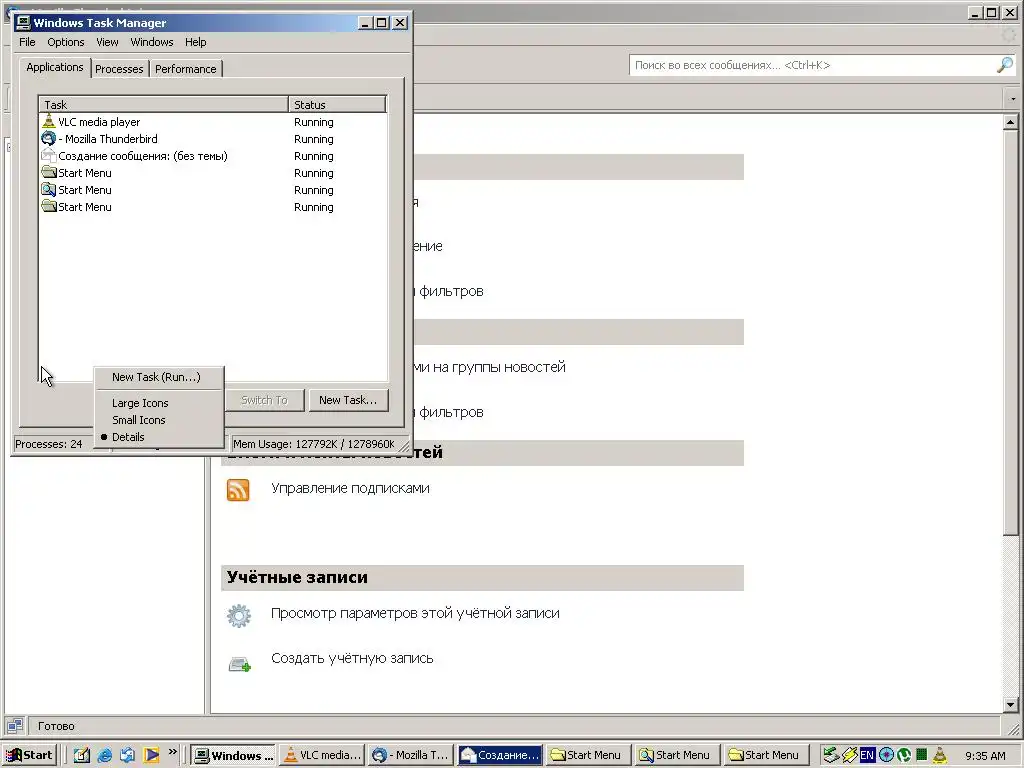Click the green CPU meter tray icon

(x=921, y=755)
